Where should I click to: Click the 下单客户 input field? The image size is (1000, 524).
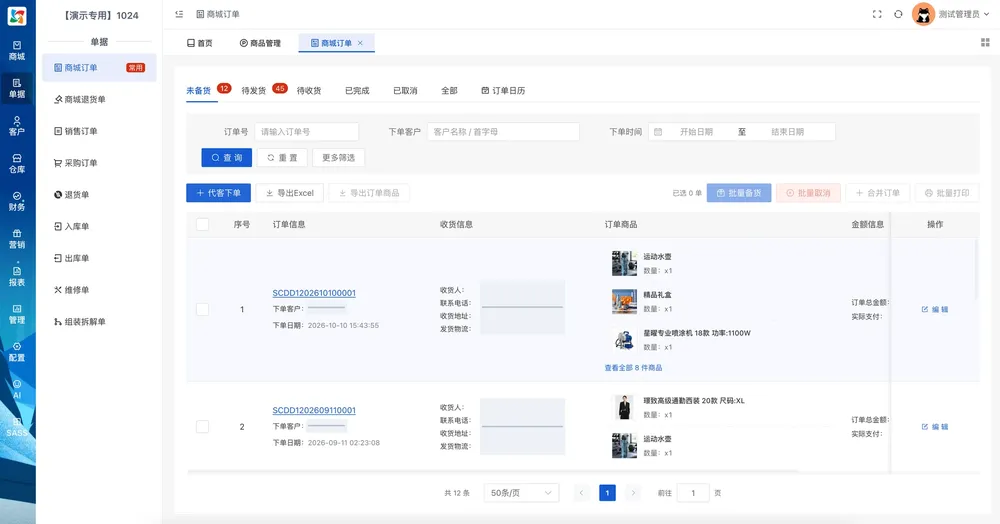[x=503, y=132]
